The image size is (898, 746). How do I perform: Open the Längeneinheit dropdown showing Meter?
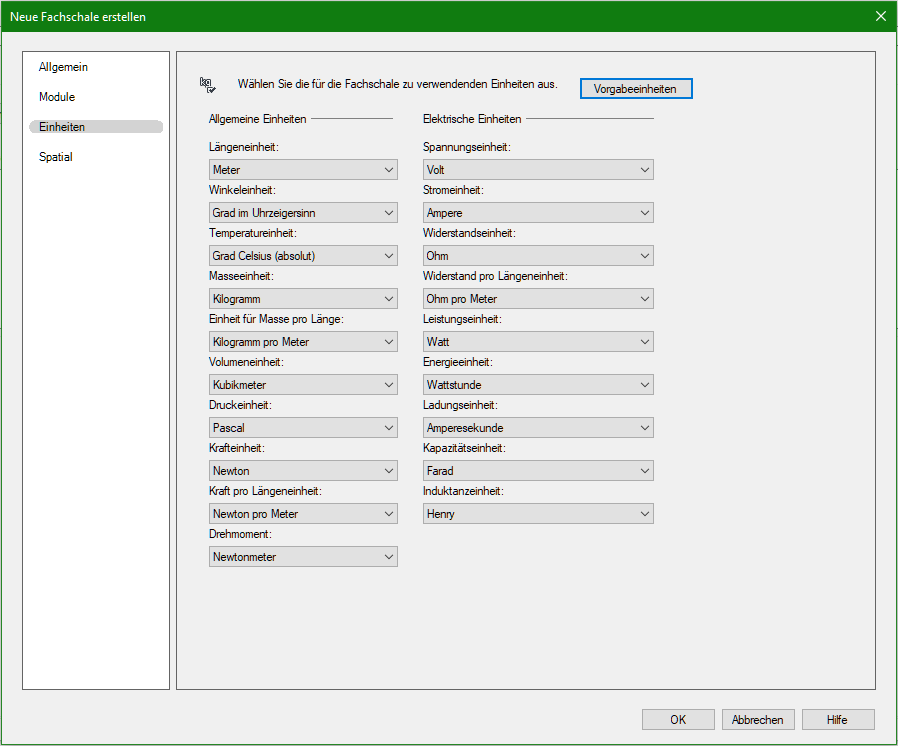pos(303,169)
